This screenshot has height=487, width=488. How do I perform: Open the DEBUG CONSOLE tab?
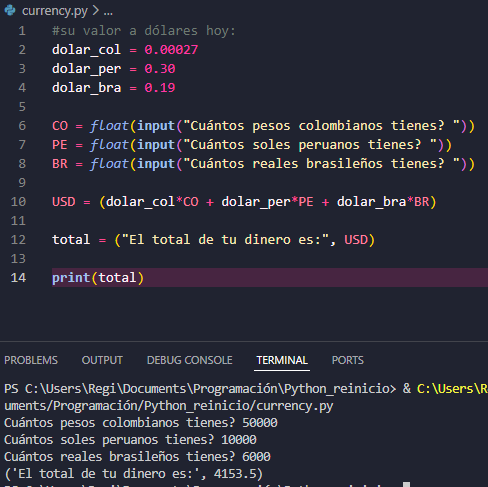pos(190,360)
